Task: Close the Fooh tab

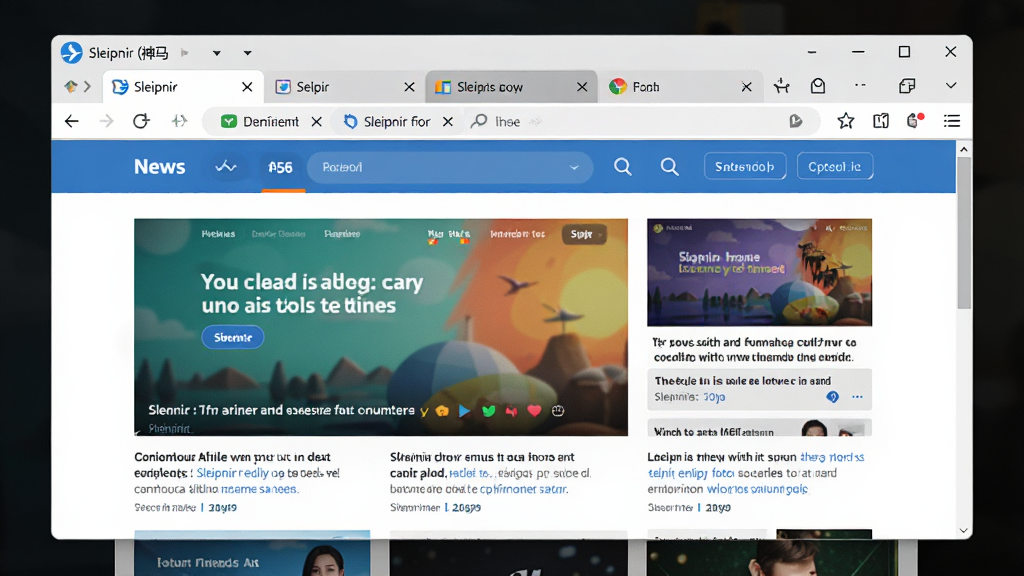Action: click(x=746, y=87)
